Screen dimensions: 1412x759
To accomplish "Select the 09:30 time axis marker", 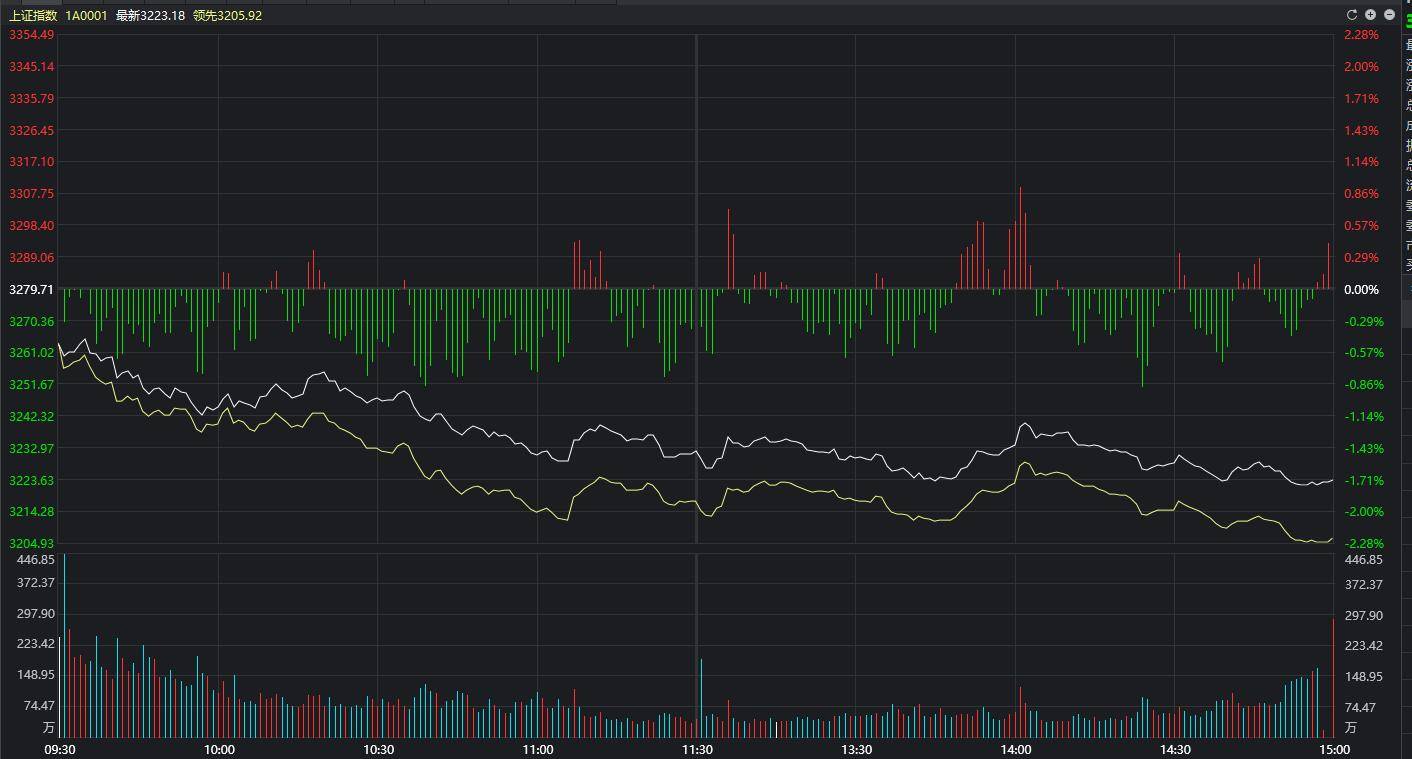I will click(x=60, y=750).
